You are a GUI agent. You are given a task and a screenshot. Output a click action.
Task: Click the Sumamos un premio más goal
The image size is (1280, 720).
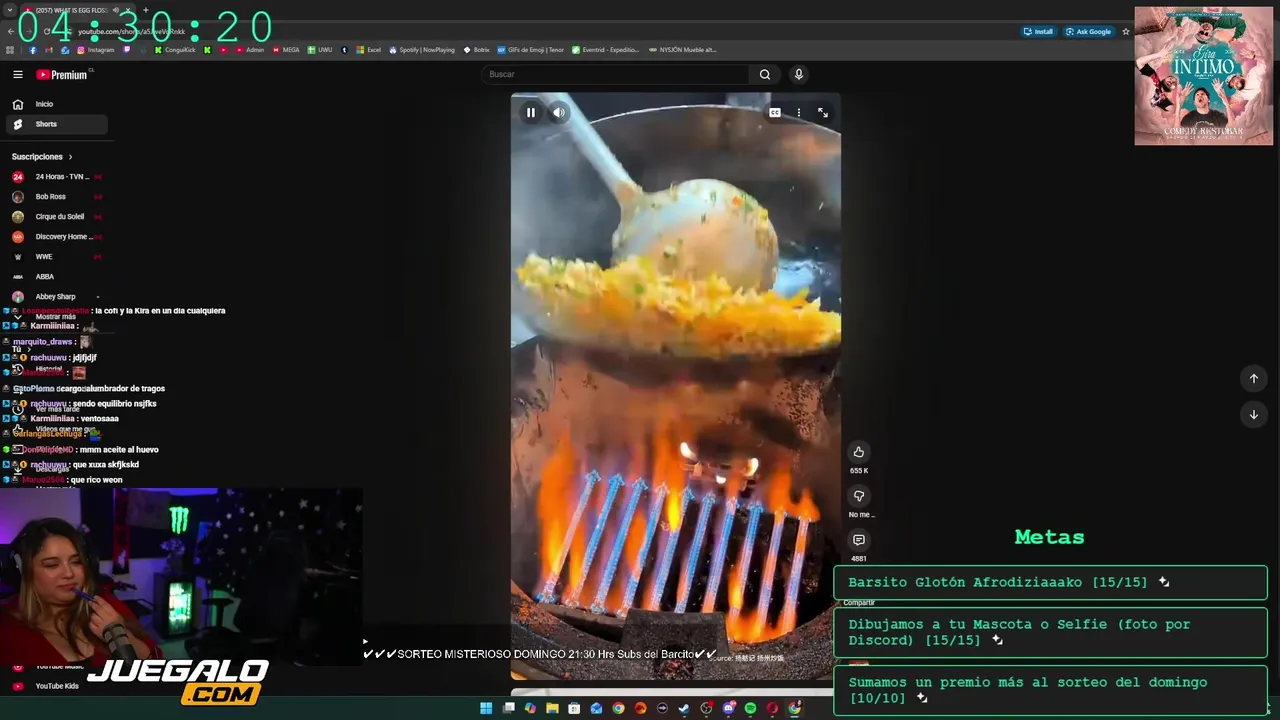1050,690
